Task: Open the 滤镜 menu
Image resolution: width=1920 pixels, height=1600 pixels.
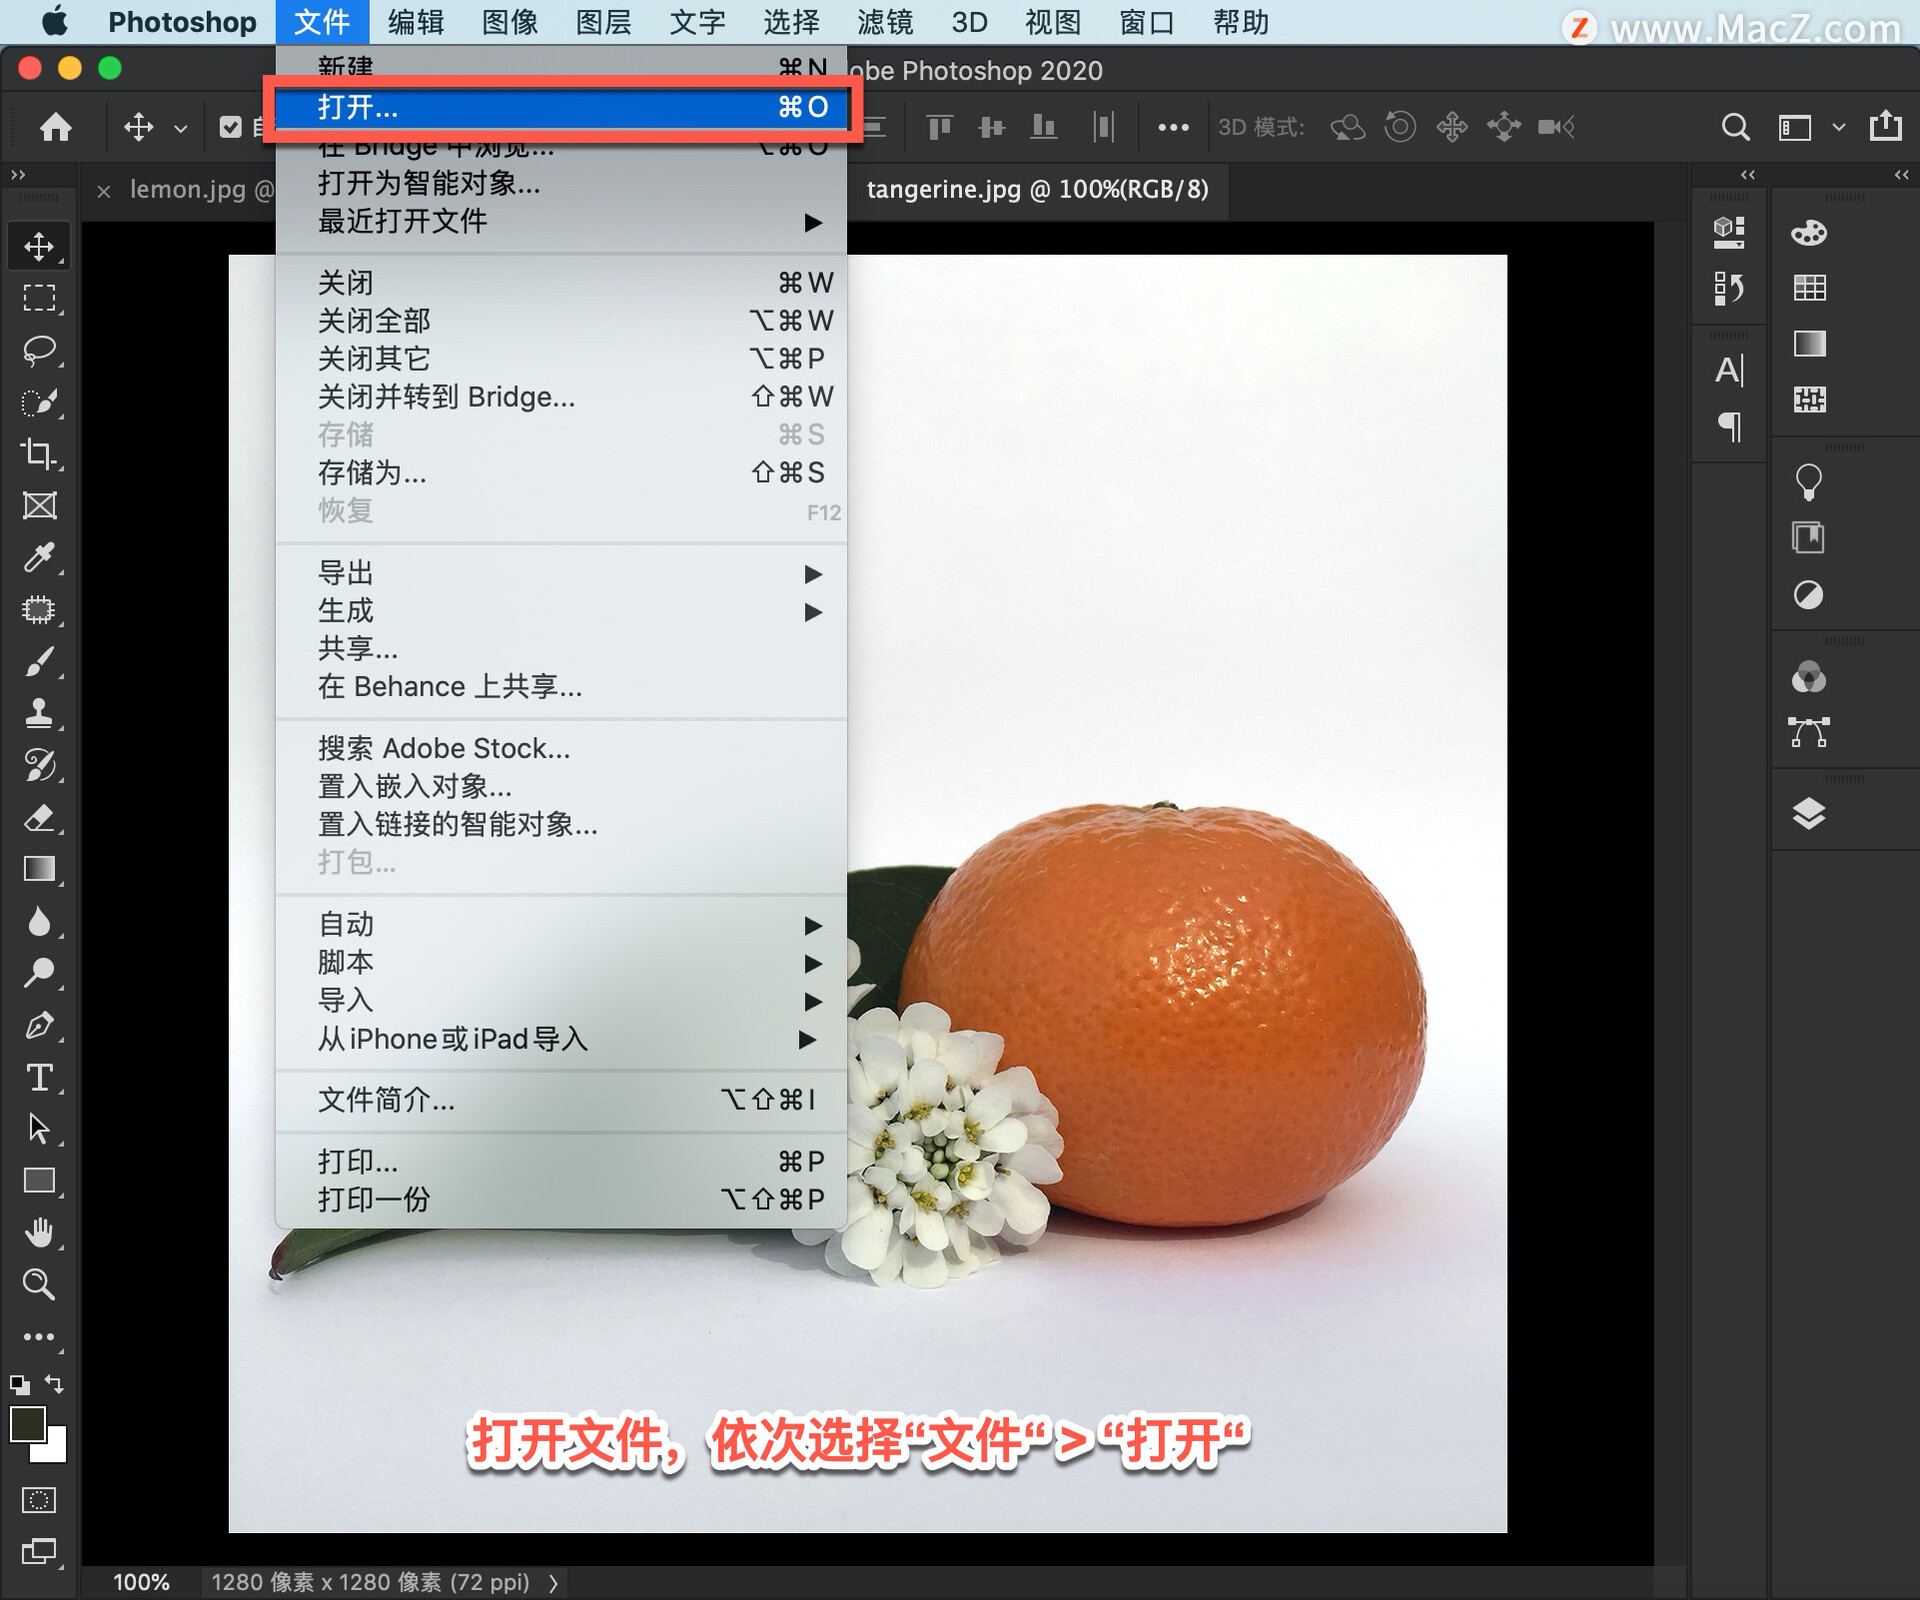Action: (884, 22)
